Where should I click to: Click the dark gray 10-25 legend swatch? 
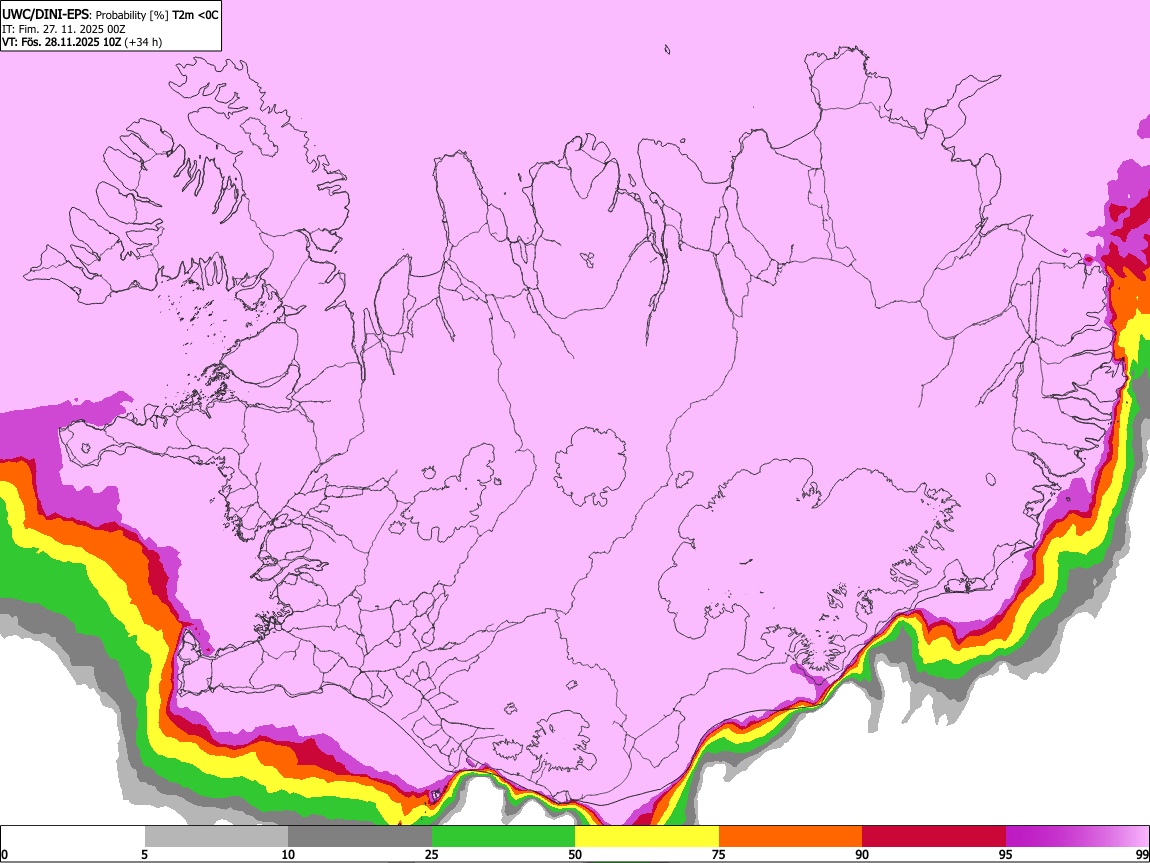[360, 837]
